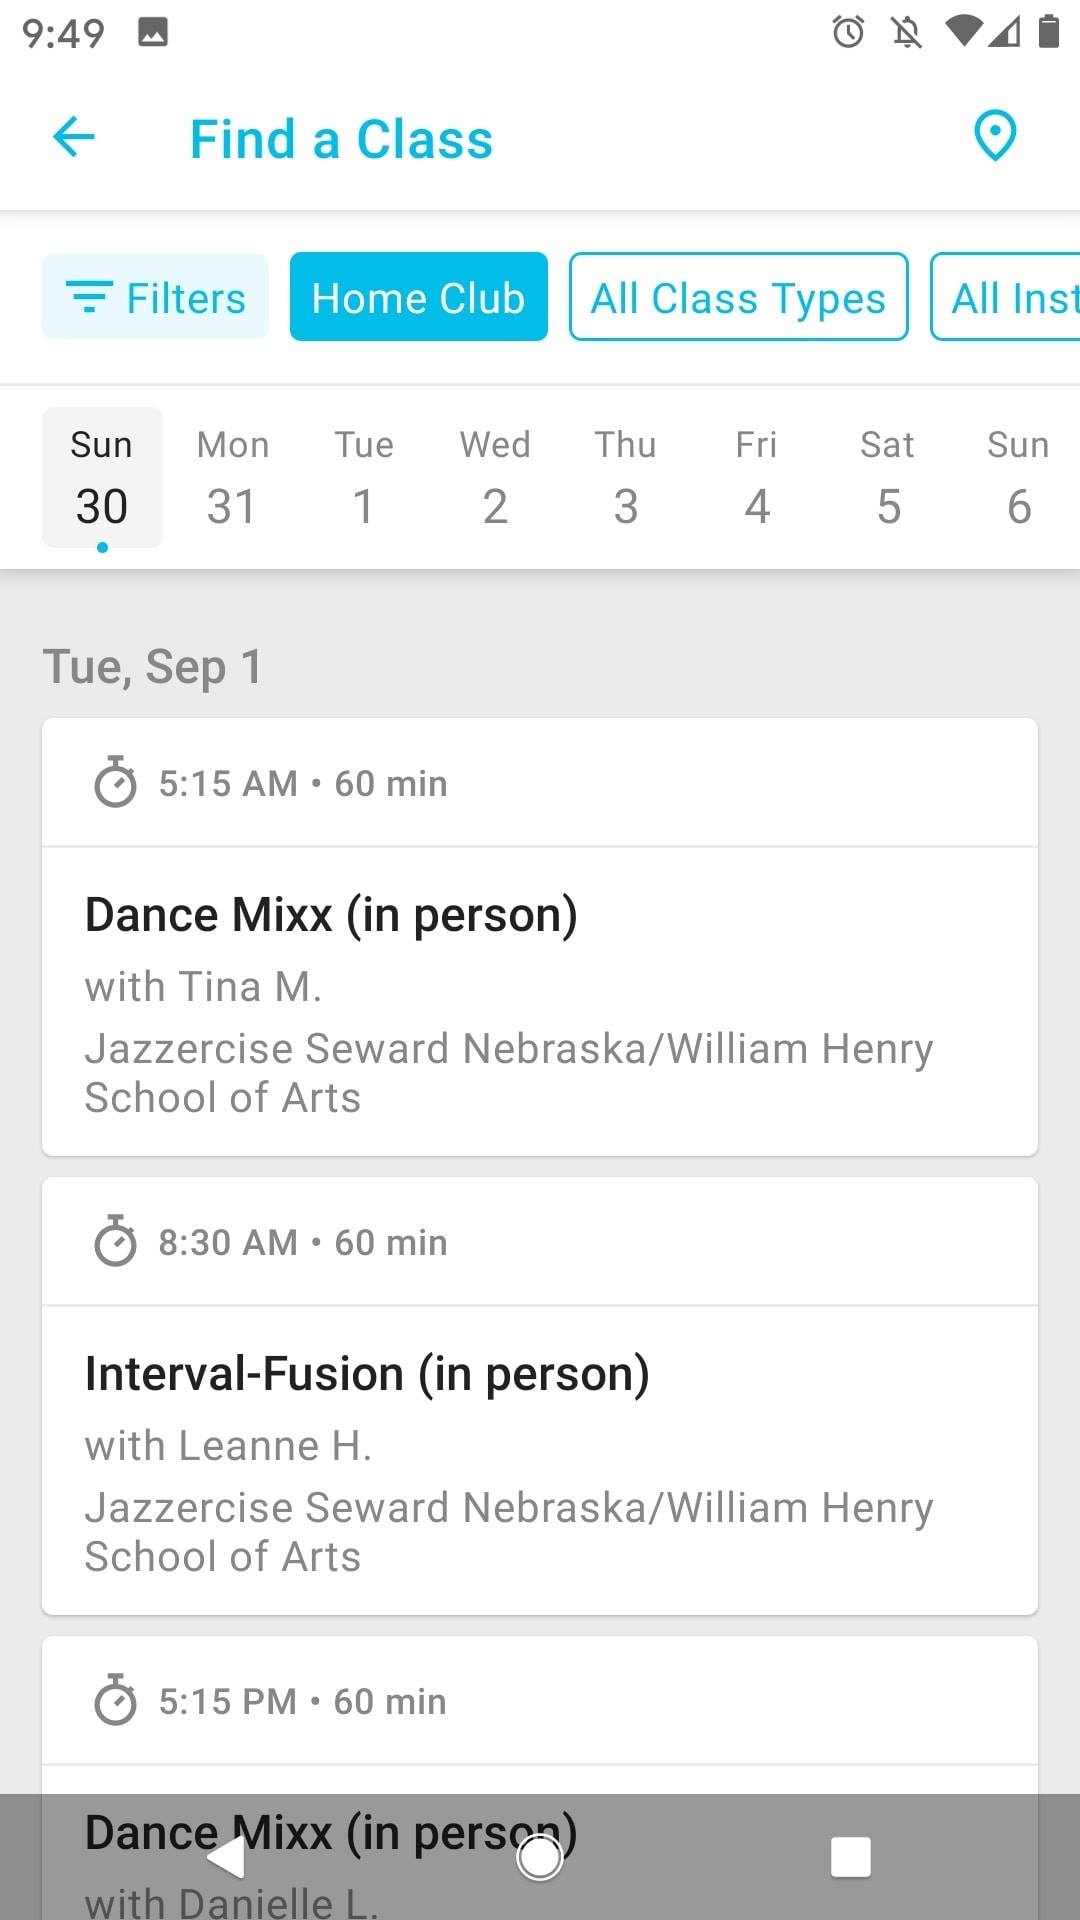Tap the stopwatch icon beside 8:30 AM
Screen dimensions: 1080x1920
[115, 1241]
